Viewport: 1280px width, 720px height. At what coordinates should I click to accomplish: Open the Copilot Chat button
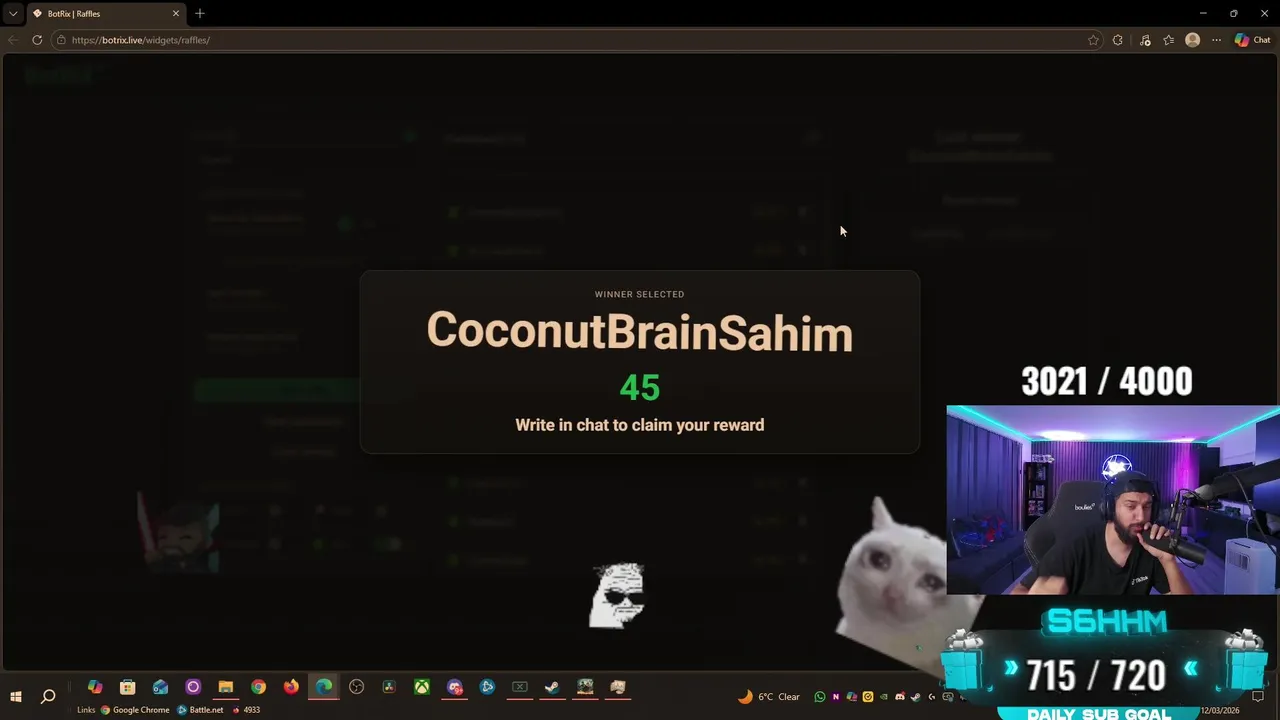[x=1253, y=40]
